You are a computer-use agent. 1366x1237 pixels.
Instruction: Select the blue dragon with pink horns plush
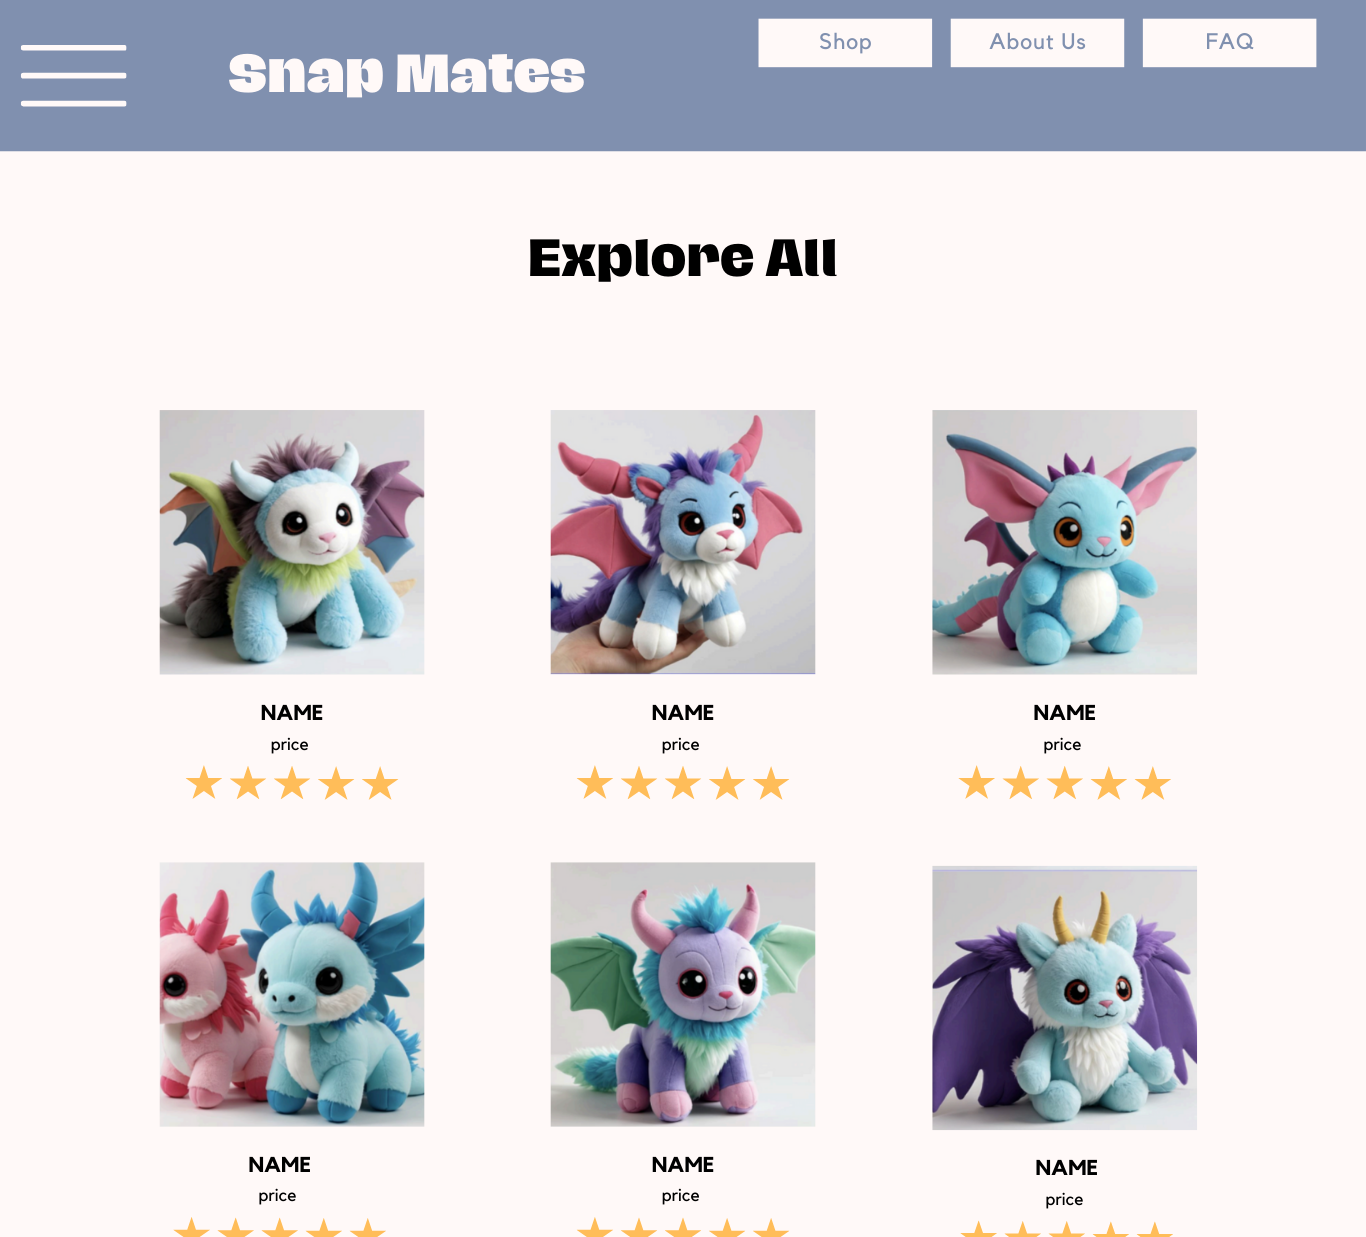coord(683,542)
